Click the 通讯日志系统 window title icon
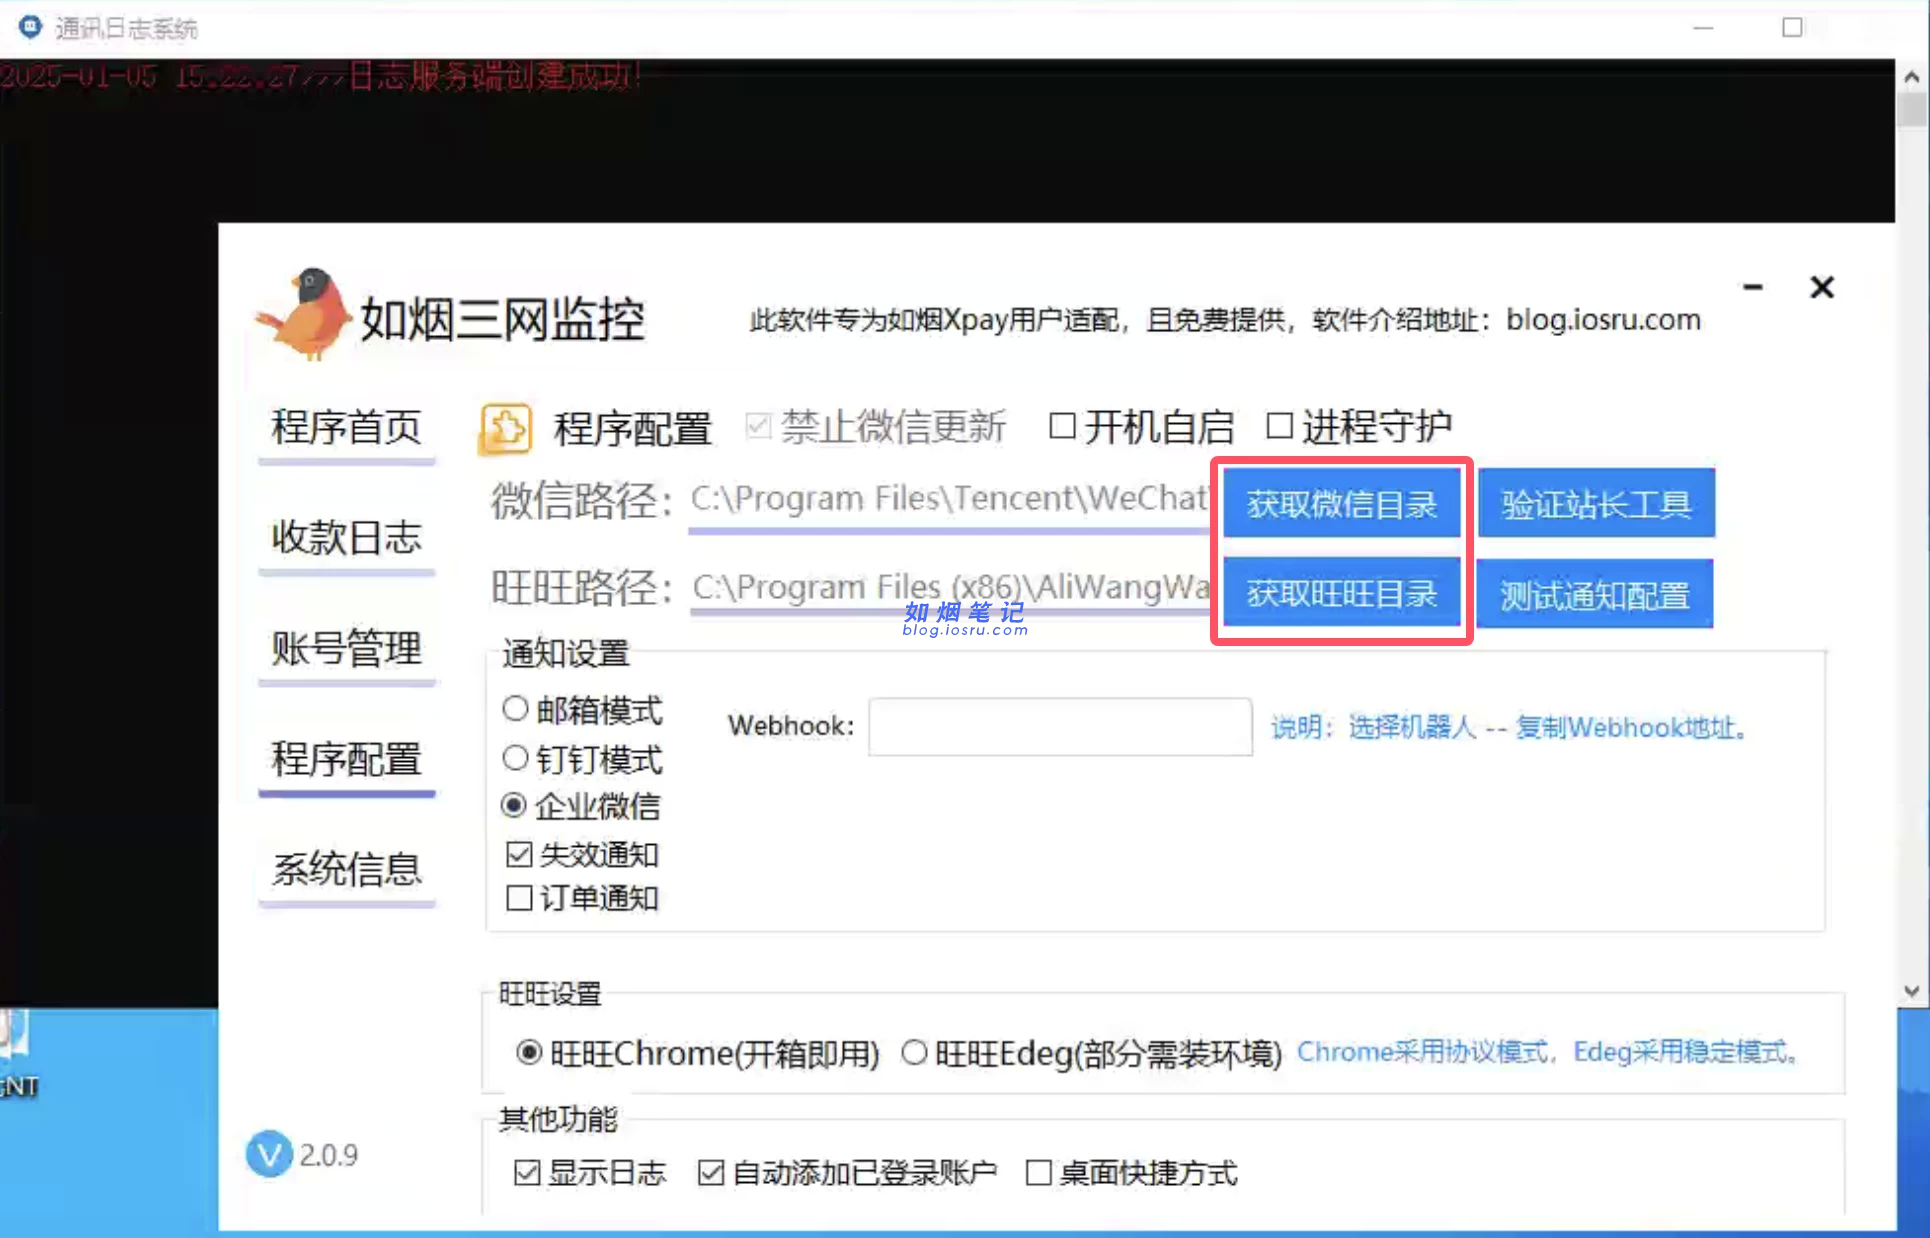 [31, 27]
